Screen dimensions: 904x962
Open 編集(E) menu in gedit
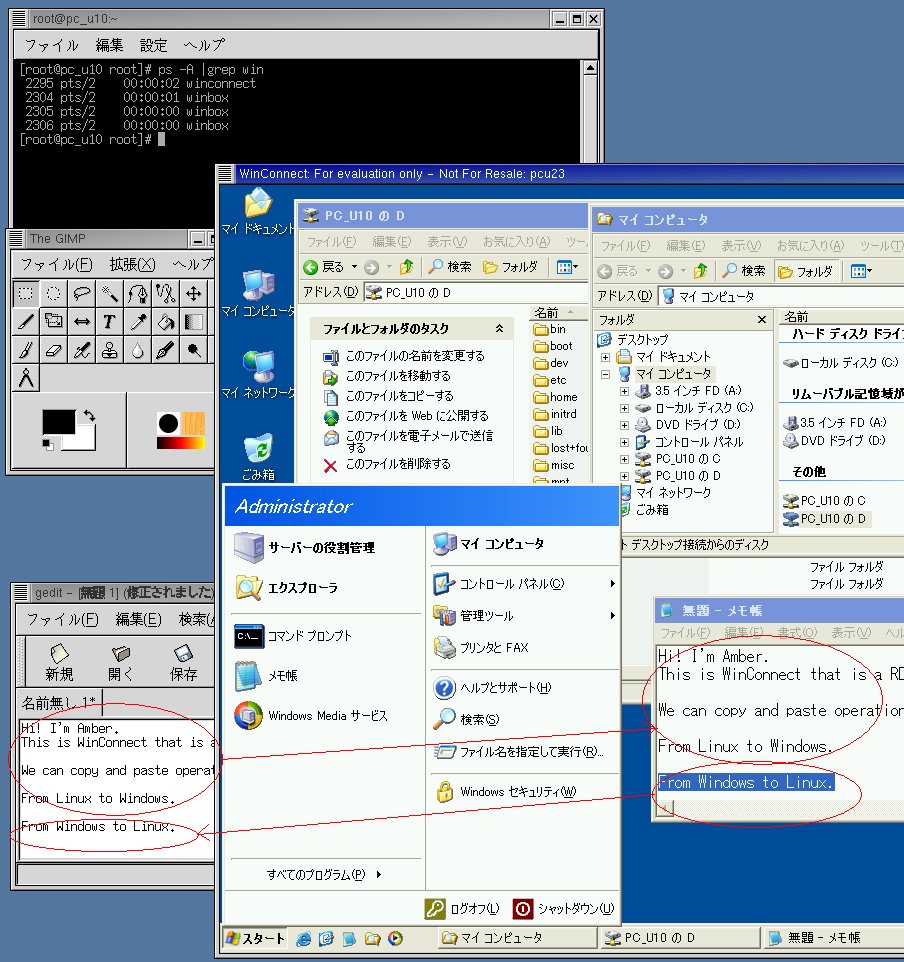pos(138,620)
